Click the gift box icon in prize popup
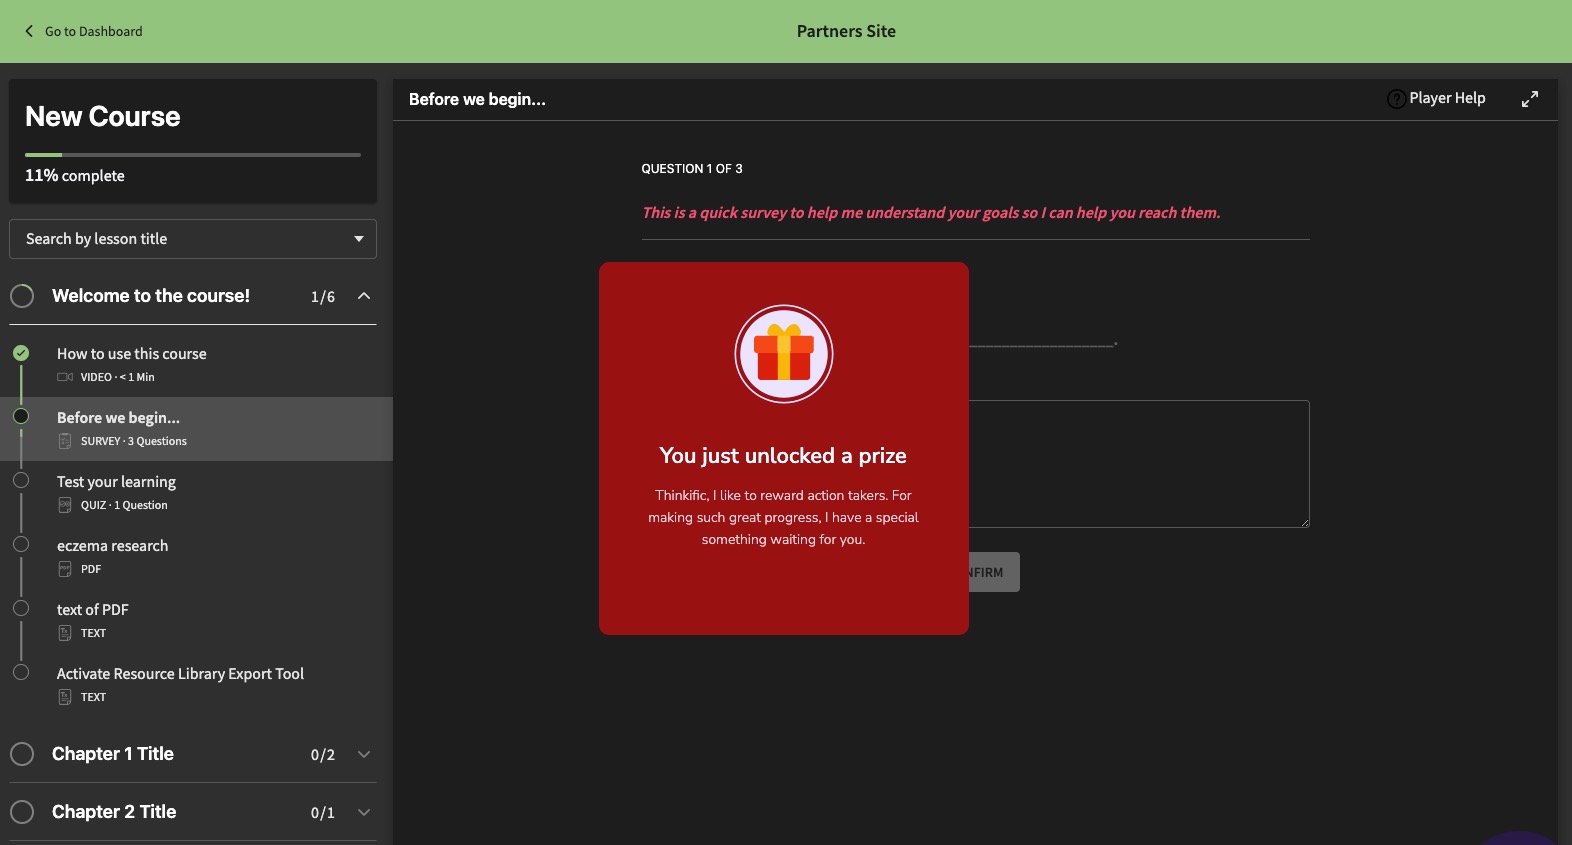Image resolution: width=1572 pixels, height=845 pixels. (x=784, y=354)
